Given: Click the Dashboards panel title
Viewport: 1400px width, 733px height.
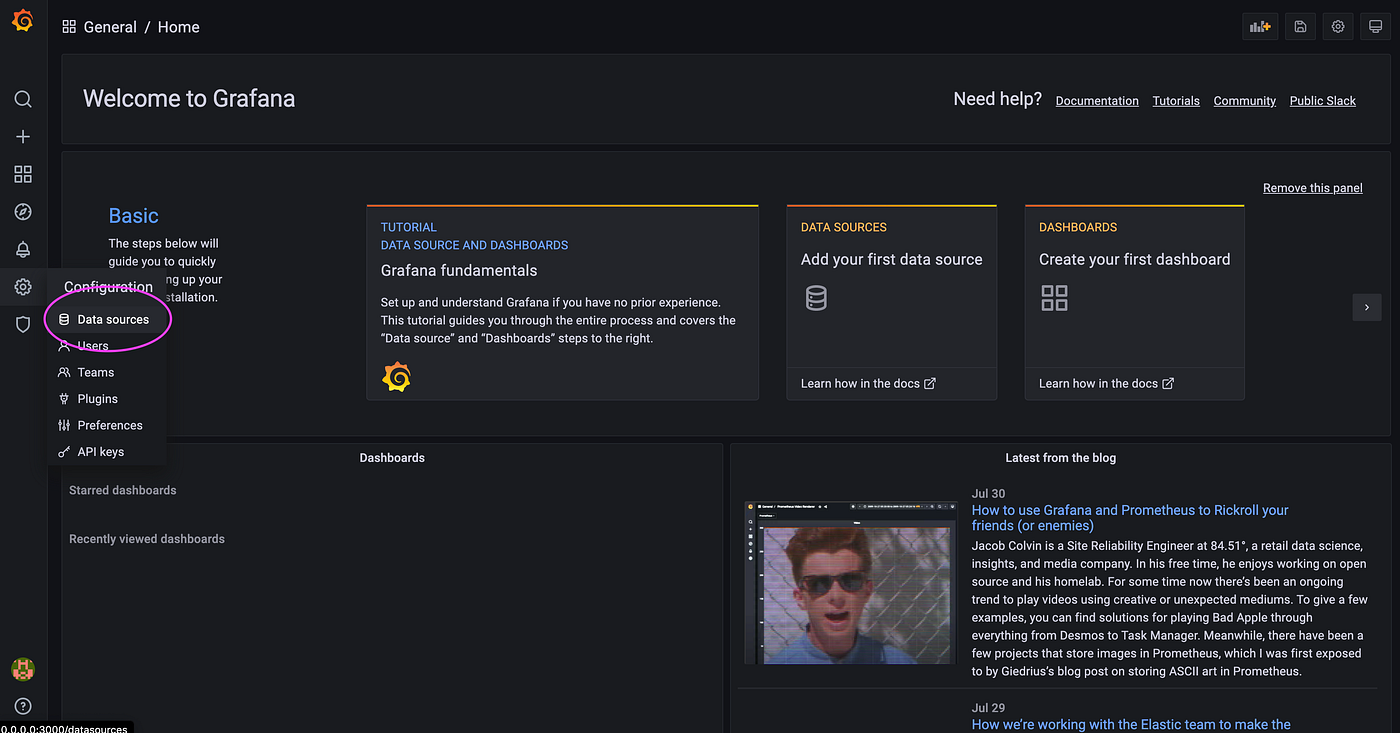Looking at the screenshot, I should point(392,458).
